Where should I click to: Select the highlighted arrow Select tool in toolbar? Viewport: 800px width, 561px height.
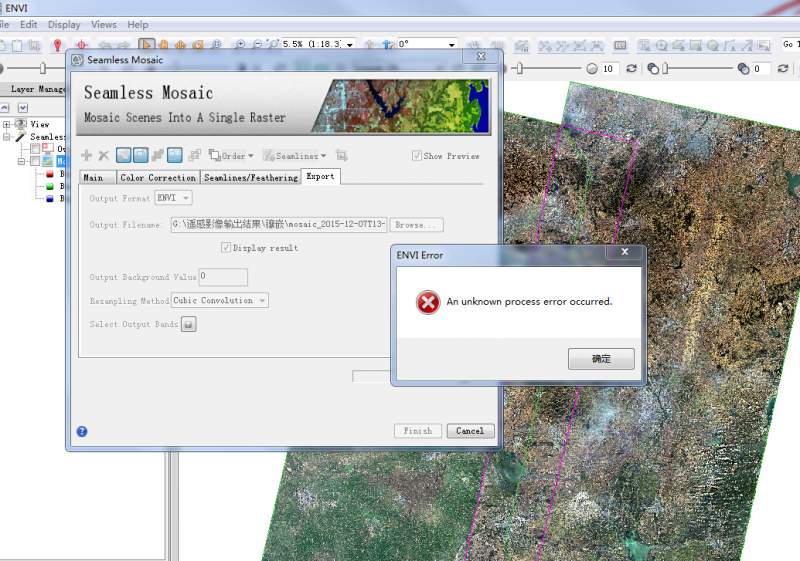click(x=146, y=45)
